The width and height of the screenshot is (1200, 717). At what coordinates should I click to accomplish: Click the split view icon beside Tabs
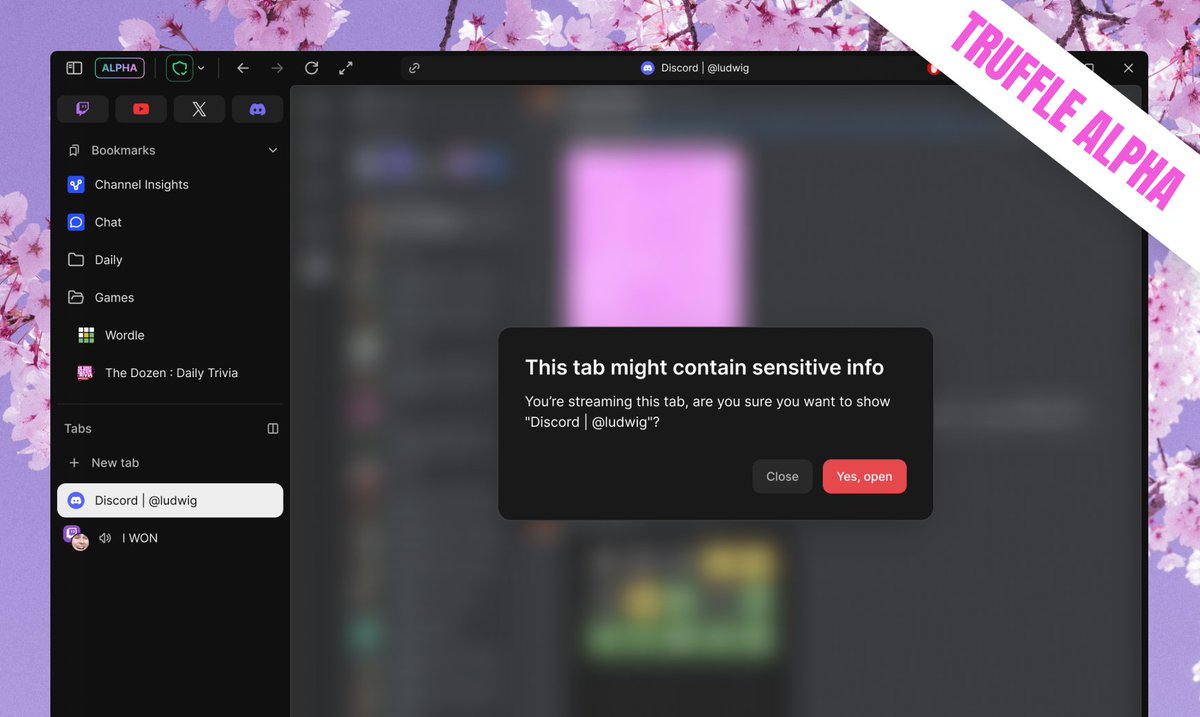coord(273,428)
